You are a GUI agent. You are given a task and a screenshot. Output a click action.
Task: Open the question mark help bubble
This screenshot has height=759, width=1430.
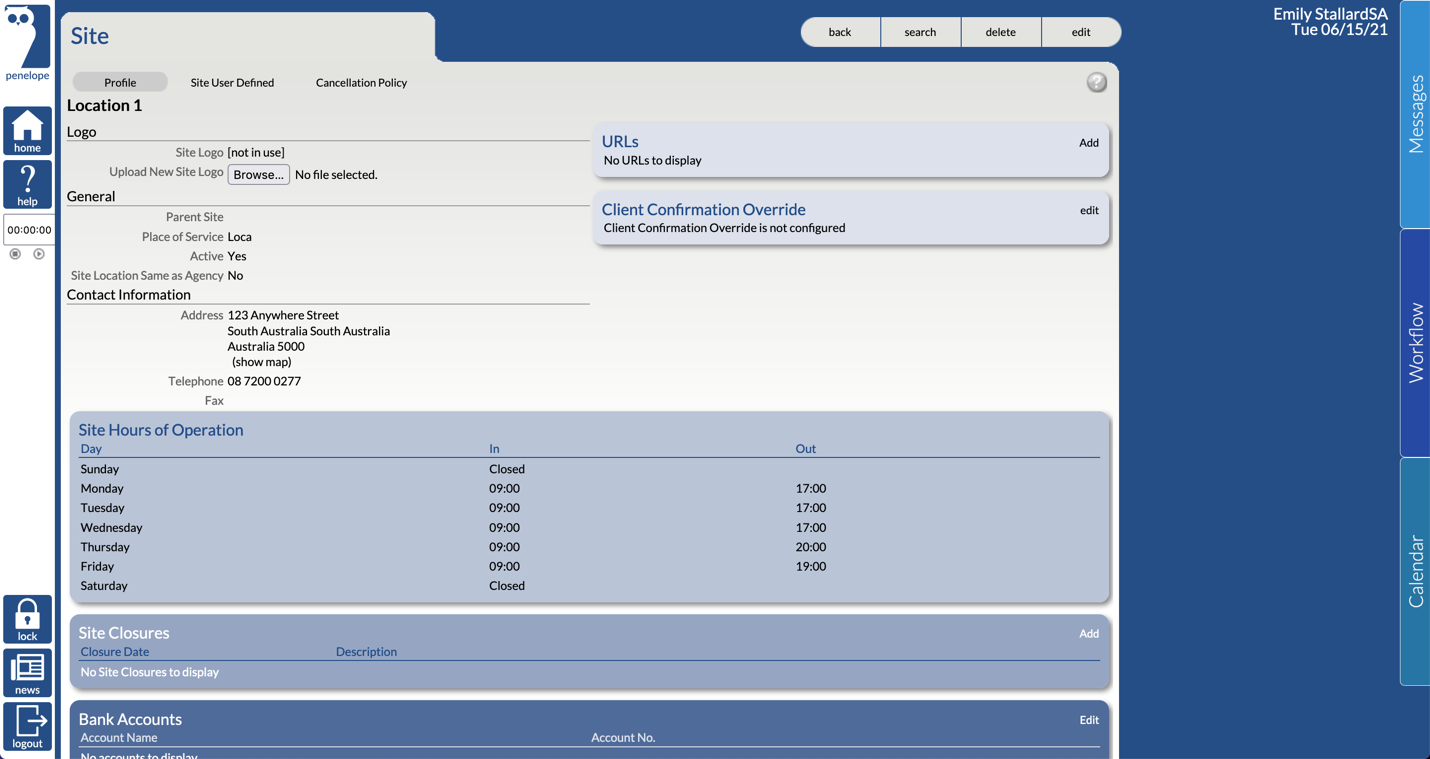[x=1097, y=82]
